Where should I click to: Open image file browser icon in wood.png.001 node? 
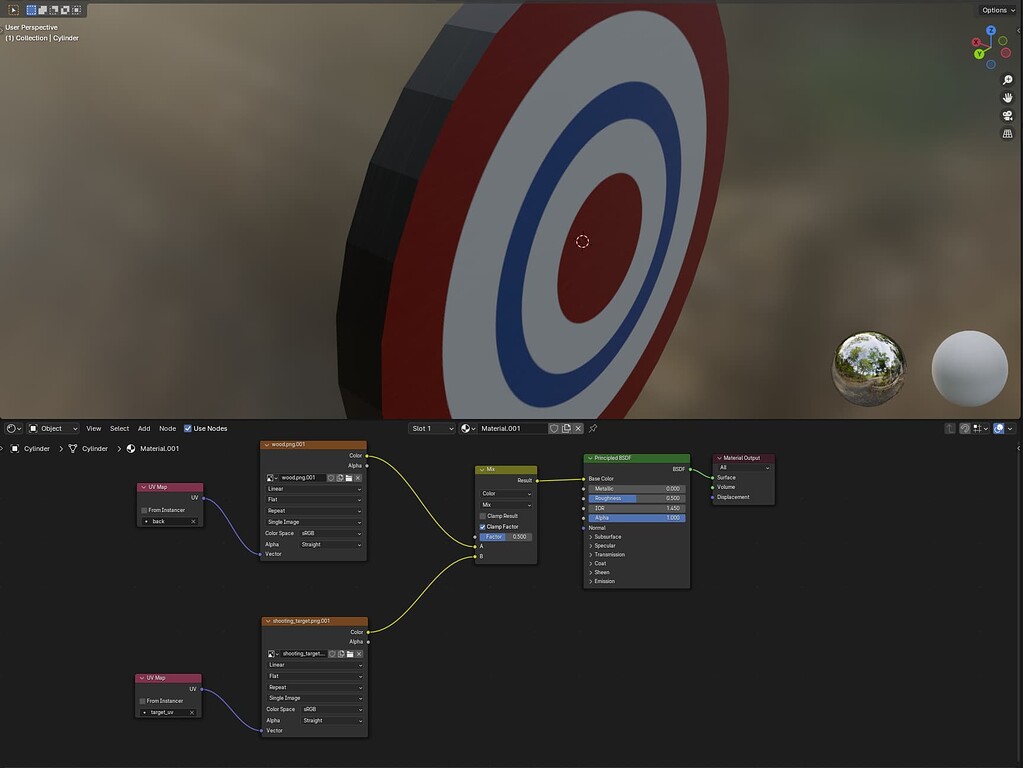350,477
